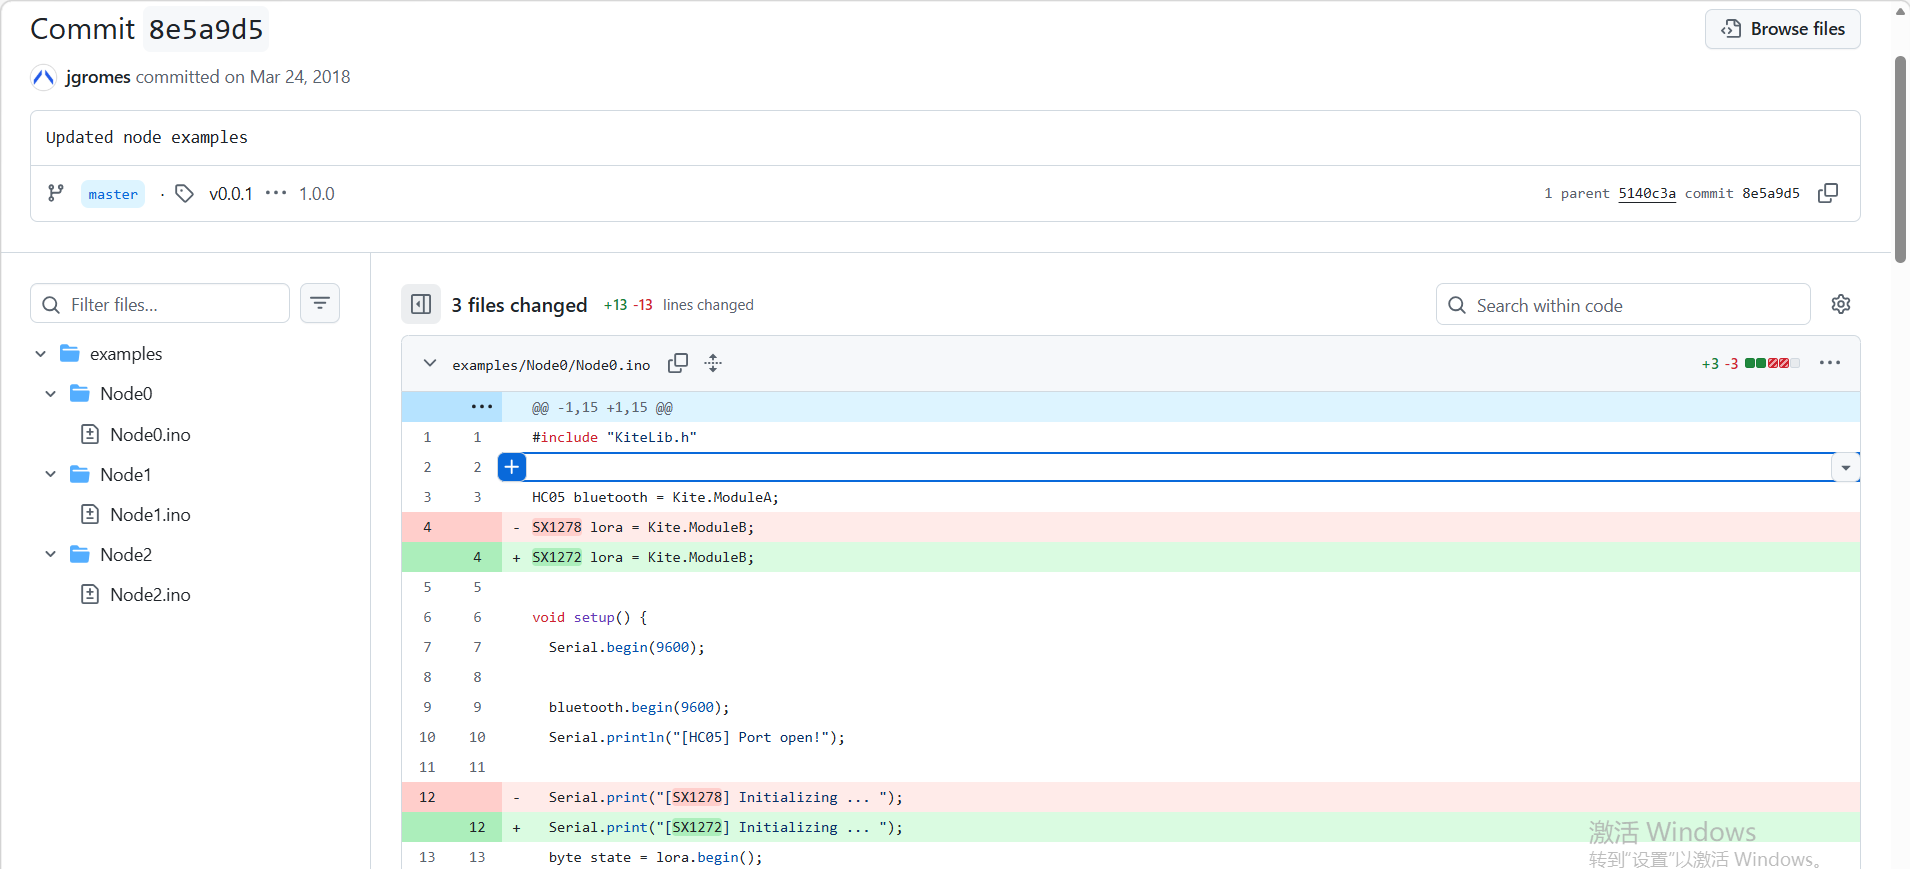The image size is (1910, 869).
Task: Click the Browse files button
Action: (x=1782, y=29)
